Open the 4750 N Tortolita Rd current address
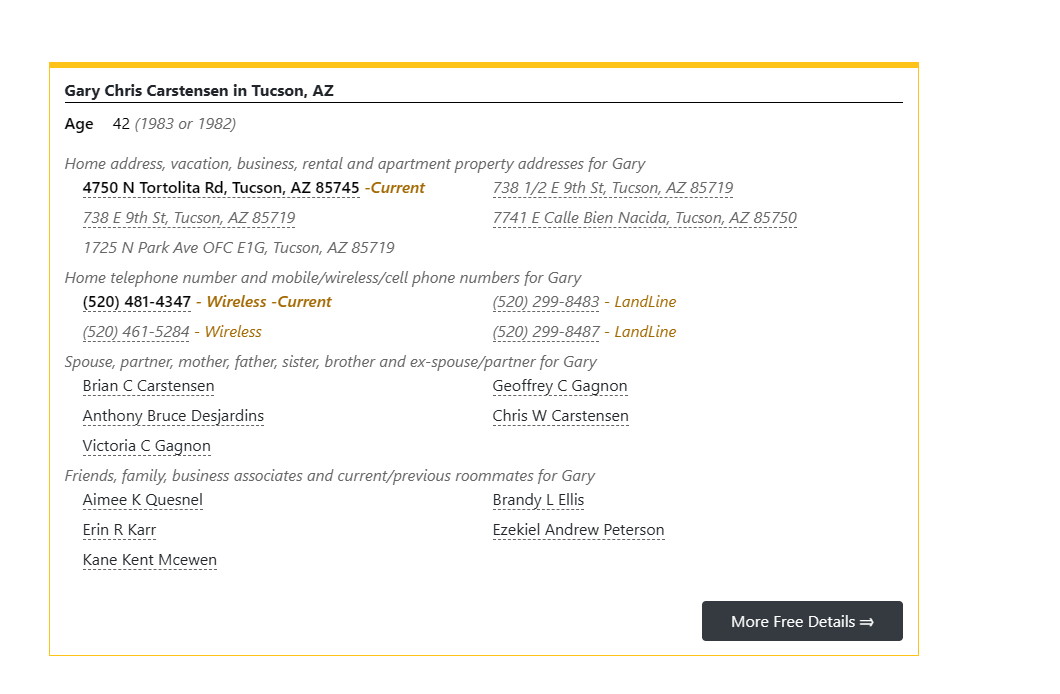Screen dimensions: 1060x694 pyautogui.click(x=221, y=188)
